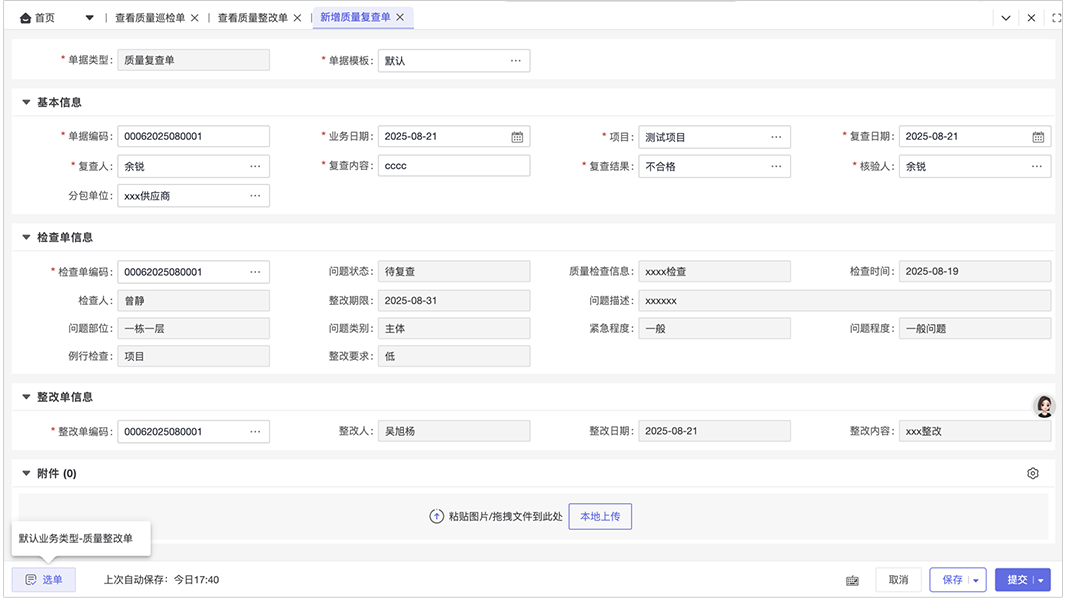Click the keyboard icon beside 取消
This screenshot has width=1066, height=599.
click(852, 580)
